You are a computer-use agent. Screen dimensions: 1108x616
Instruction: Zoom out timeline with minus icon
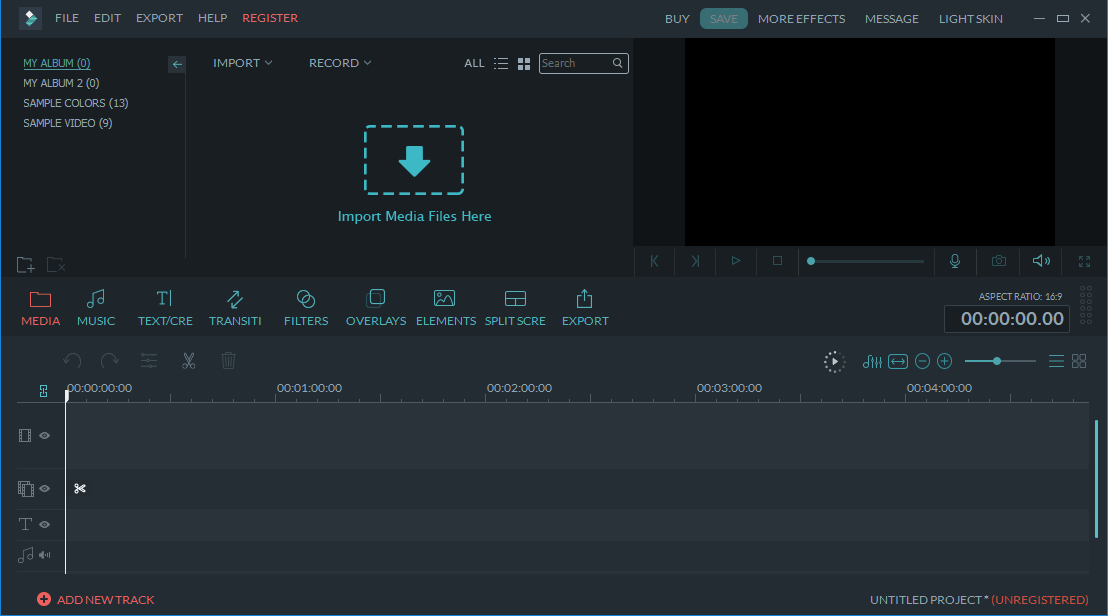[x=922, y=362]
